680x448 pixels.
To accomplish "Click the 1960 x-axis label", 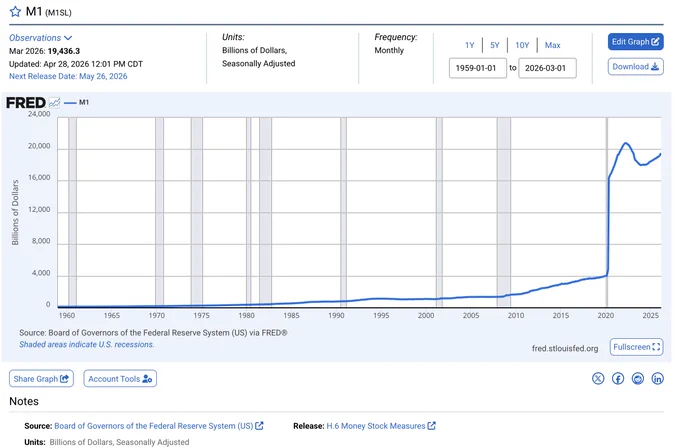I will pyautogui.click(x=67, y=315).
